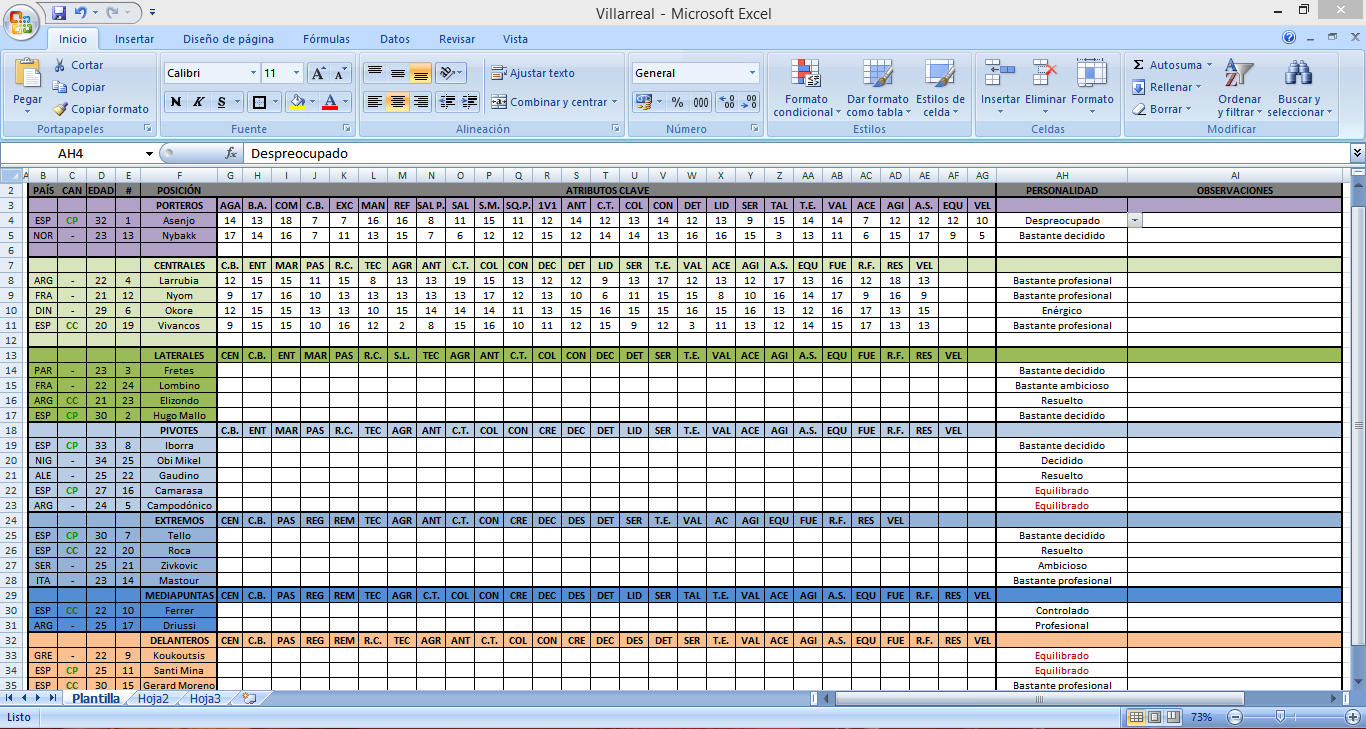Align text to middle of cell
The height and width of the screenshot is (729, 1366).
pyautogui.click(x=397, y=73)
